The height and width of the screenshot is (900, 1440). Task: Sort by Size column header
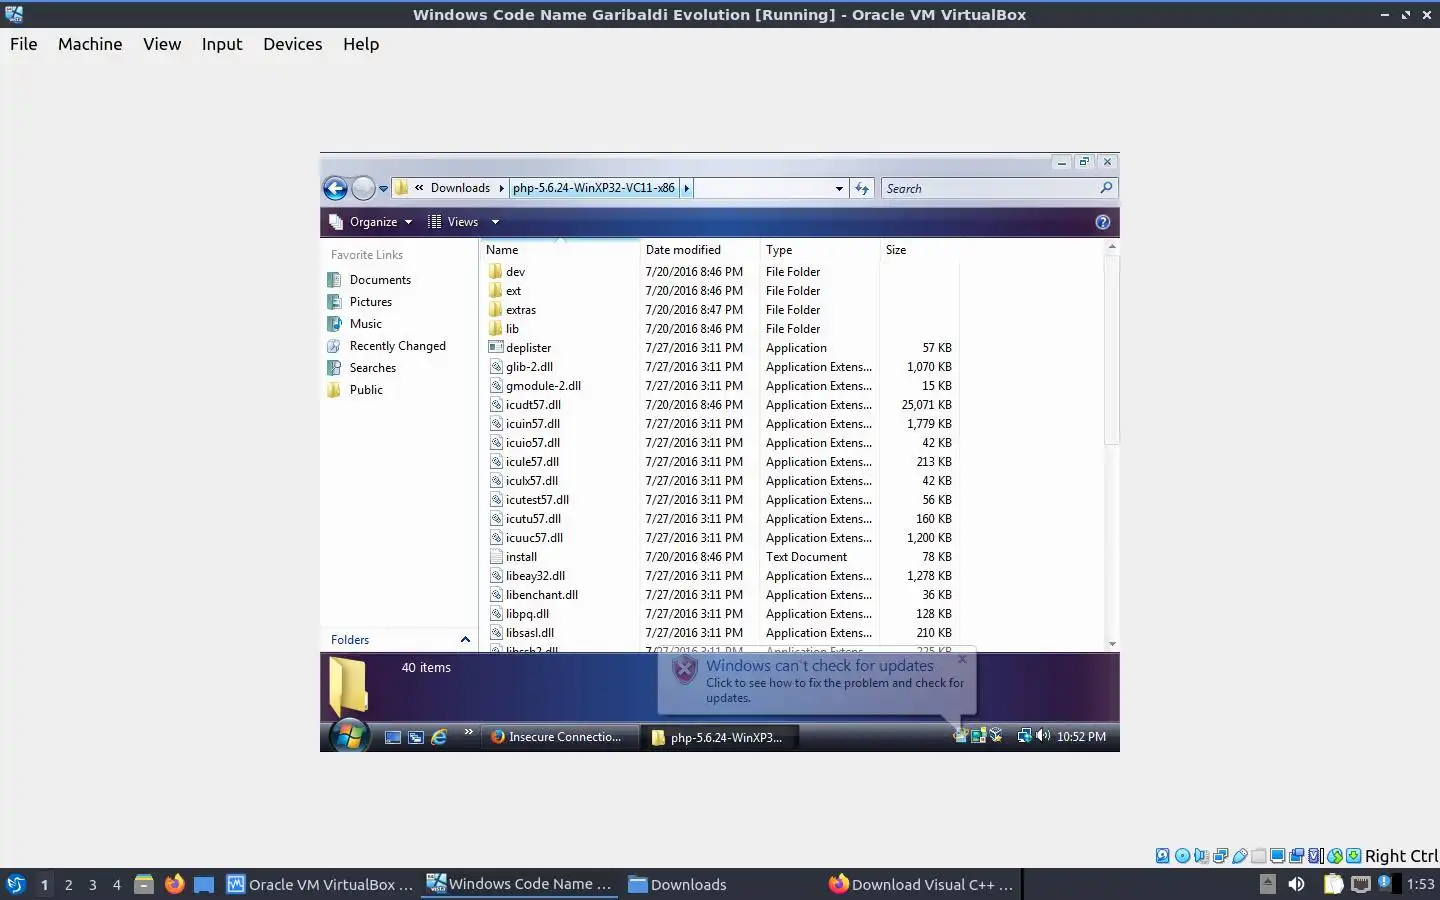tap(919, 250)
